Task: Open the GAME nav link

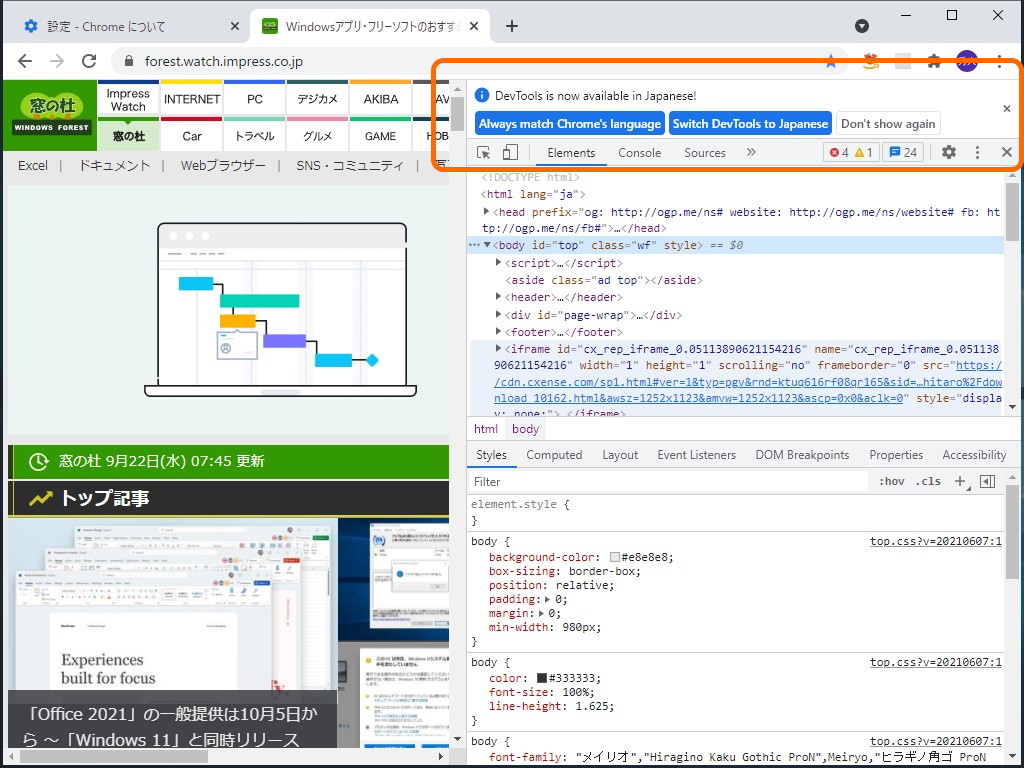Action: pos(381,136)
